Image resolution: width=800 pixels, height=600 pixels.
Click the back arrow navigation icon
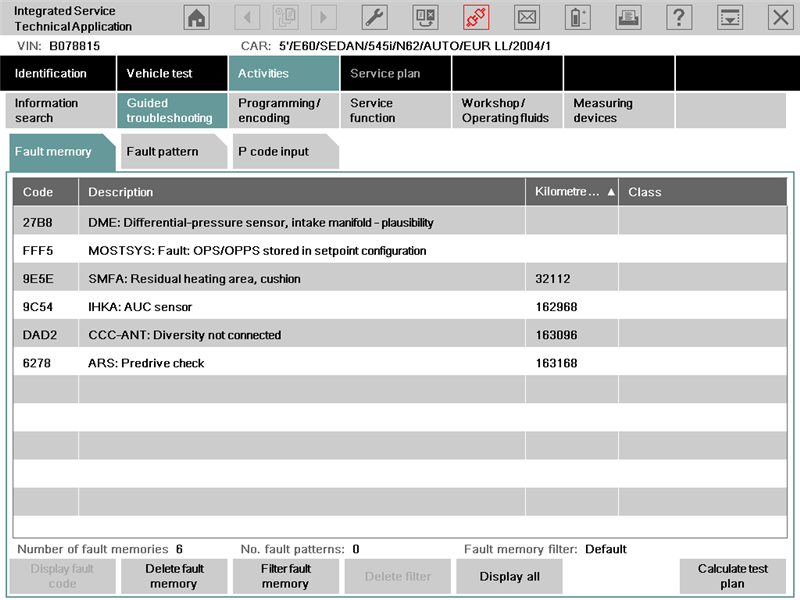[247, 18]
